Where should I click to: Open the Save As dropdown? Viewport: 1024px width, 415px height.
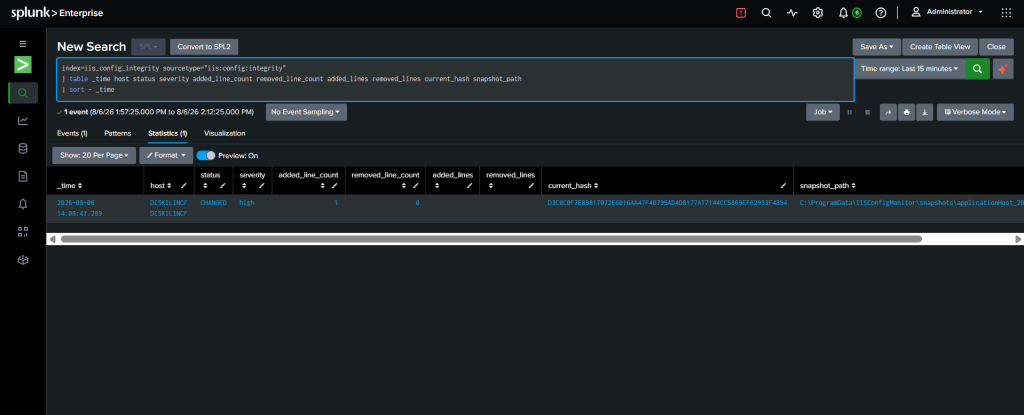tap(876, 47)
